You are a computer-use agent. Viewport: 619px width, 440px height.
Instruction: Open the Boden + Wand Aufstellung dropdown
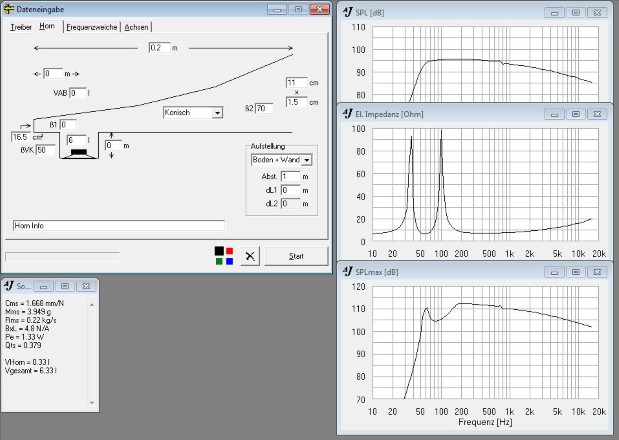(307, 160)
